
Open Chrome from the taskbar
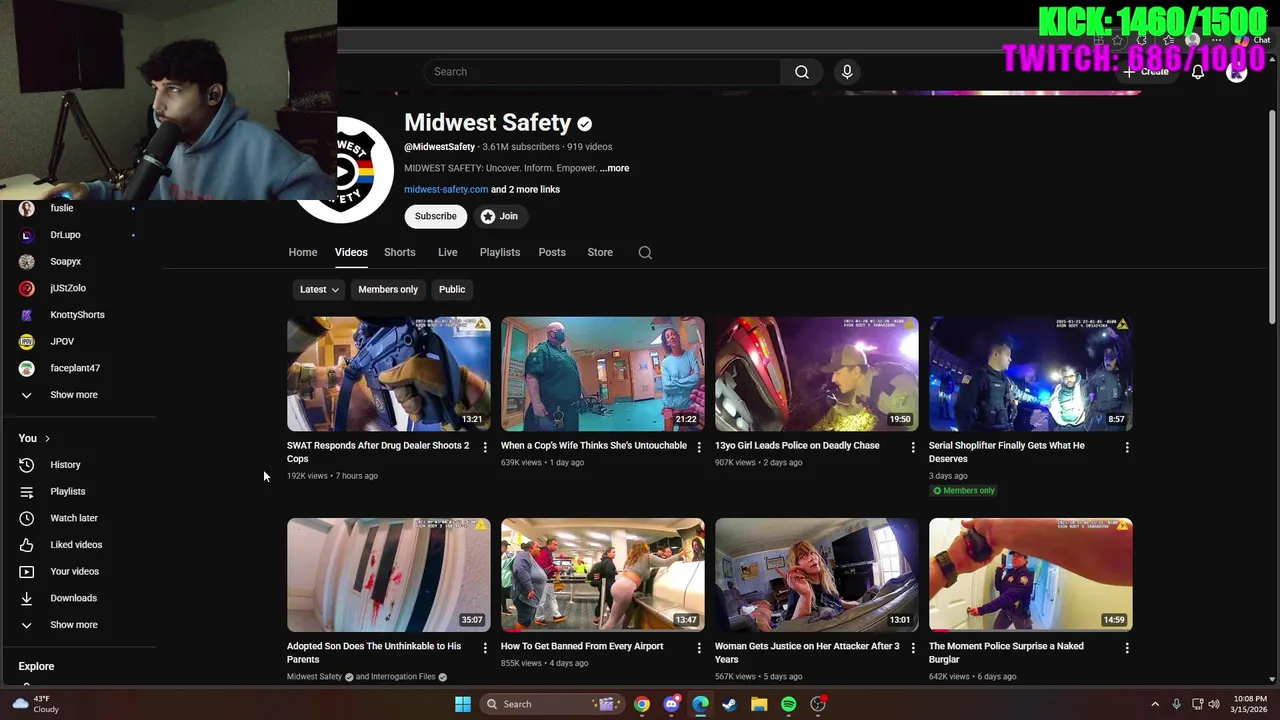point(642,704)
